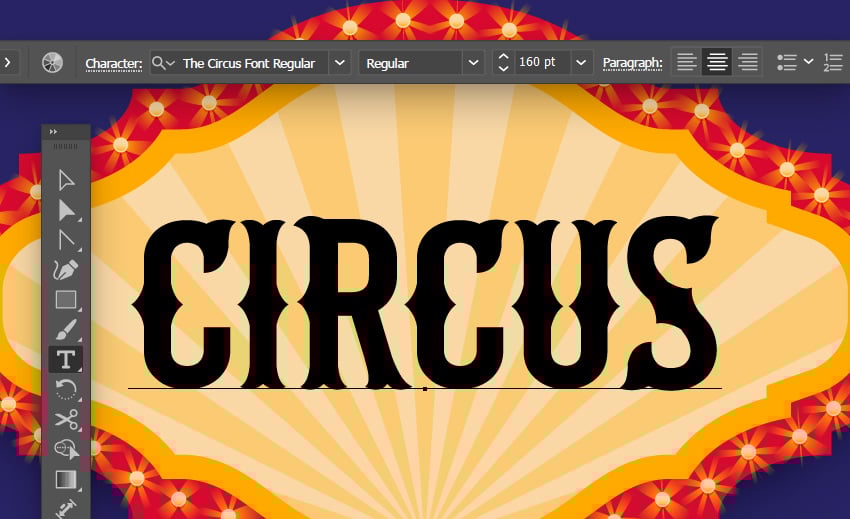Decrease font size with down stepper arrow
The image size is (850, 519).
504,69
